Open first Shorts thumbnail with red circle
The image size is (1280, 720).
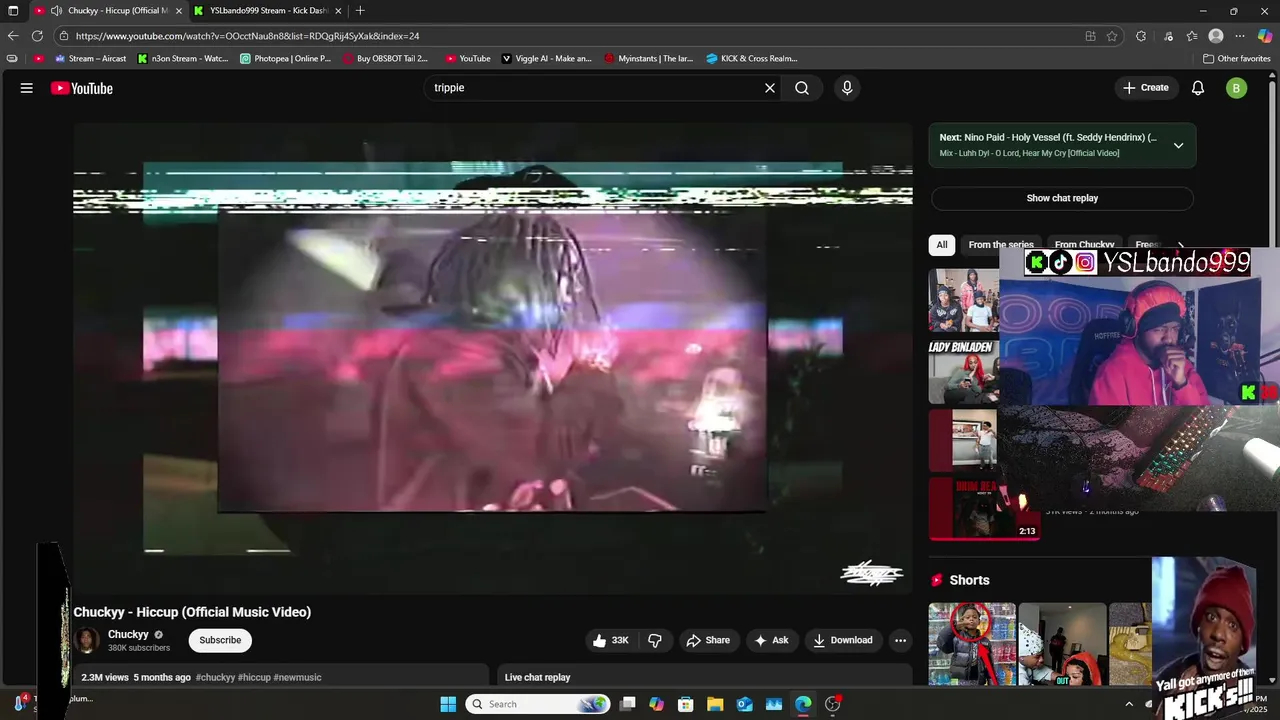tap(972, 644)
